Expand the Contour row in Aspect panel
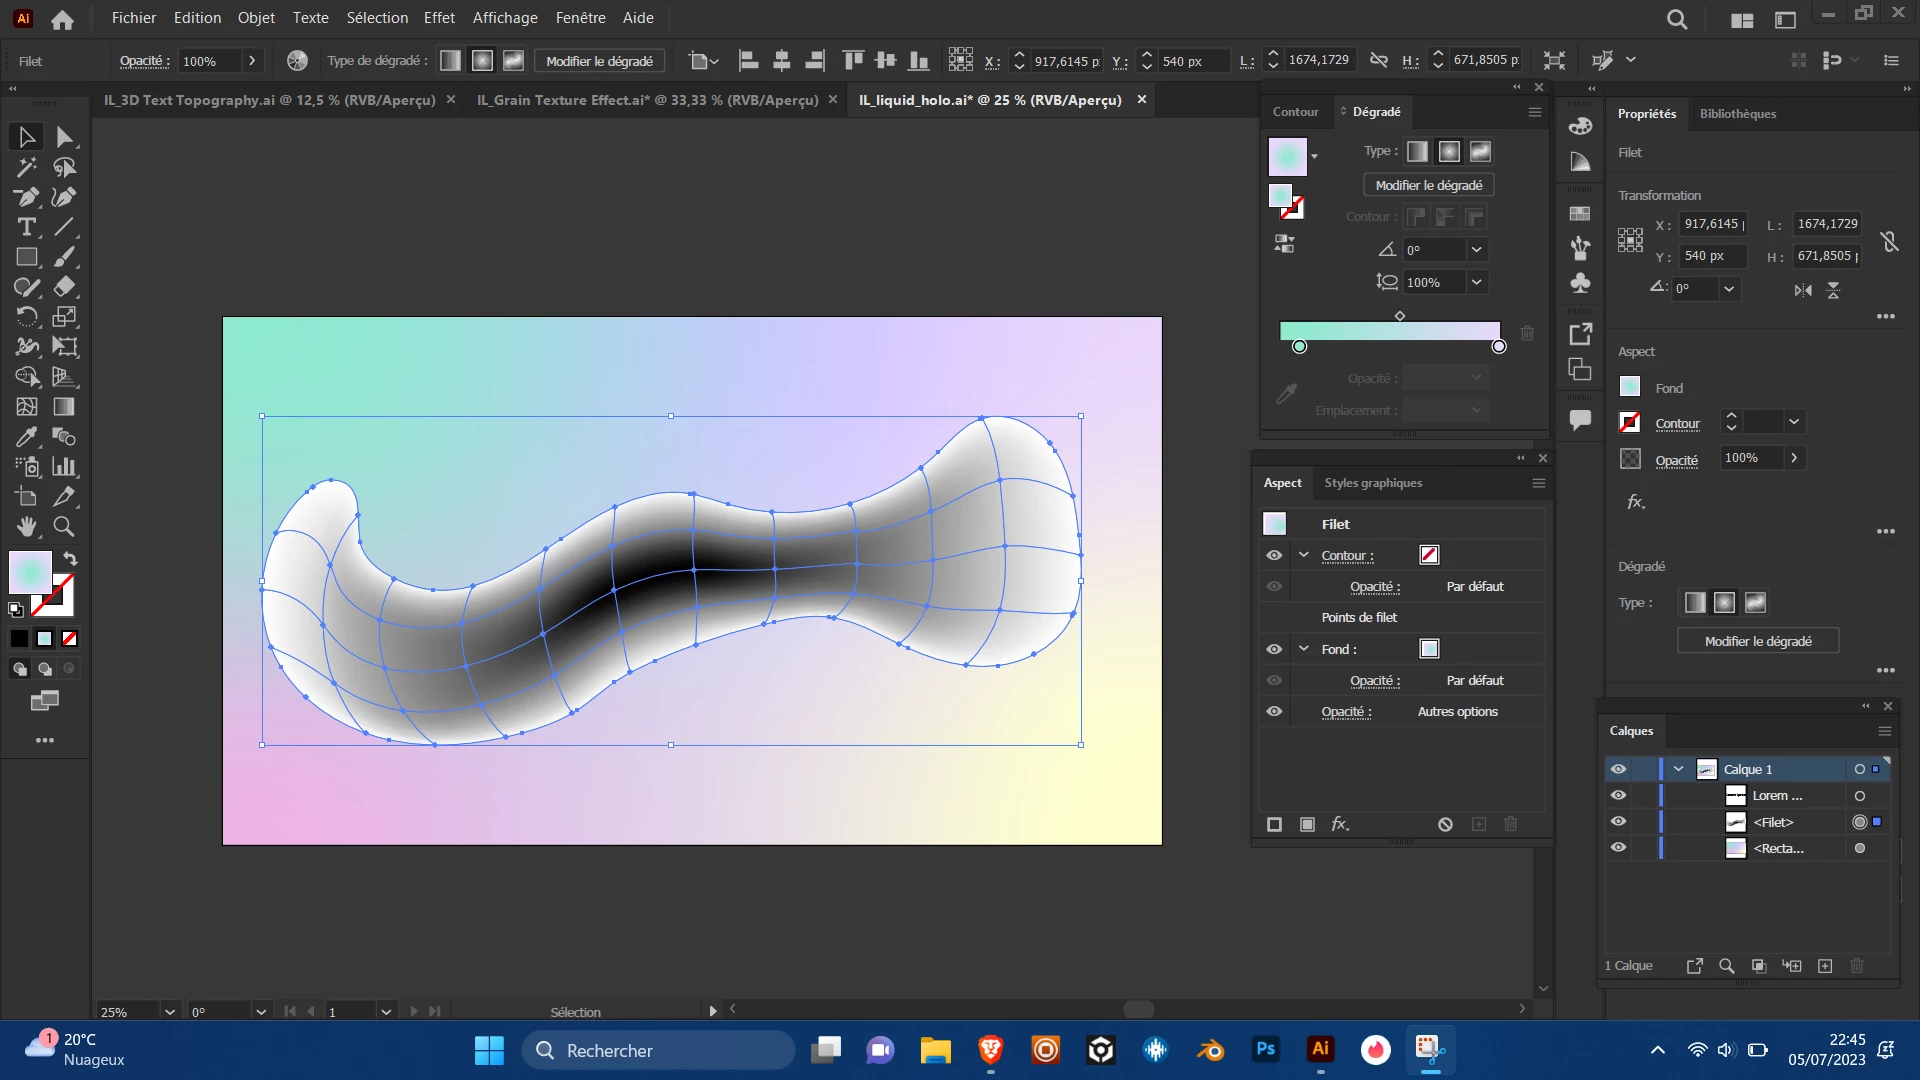1920x1080 pixels. click(x=1304, y=555)
